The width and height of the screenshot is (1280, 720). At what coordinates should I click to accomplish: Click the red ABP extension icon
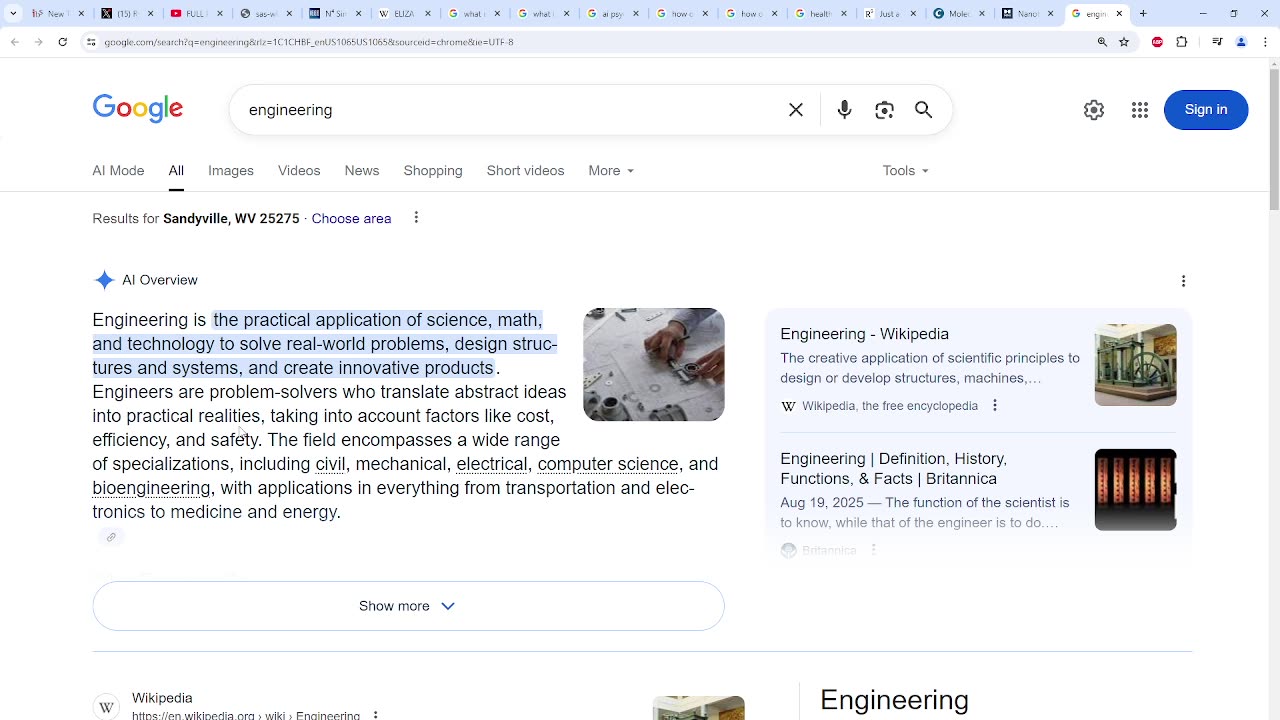point(1158,42)
